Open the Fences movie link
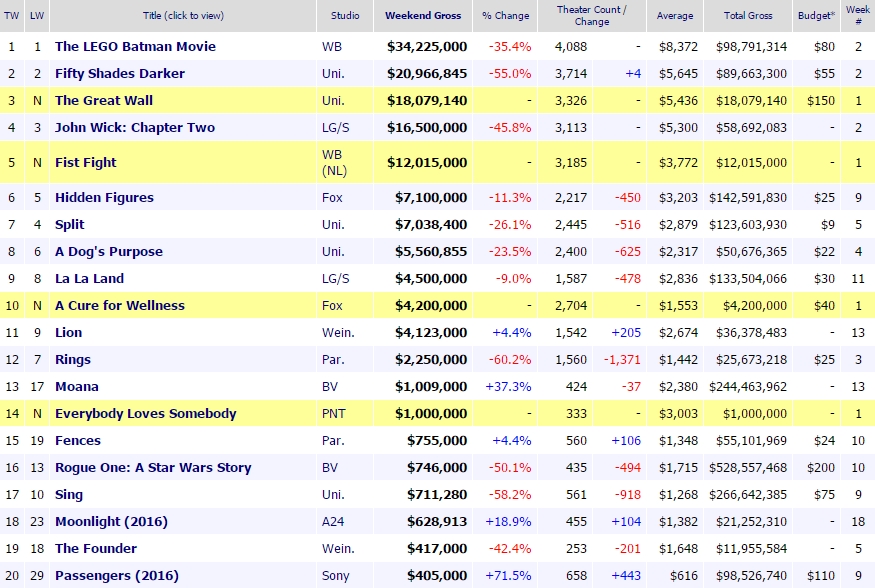This screenshot has height=588, width=875. click(78, 441)
